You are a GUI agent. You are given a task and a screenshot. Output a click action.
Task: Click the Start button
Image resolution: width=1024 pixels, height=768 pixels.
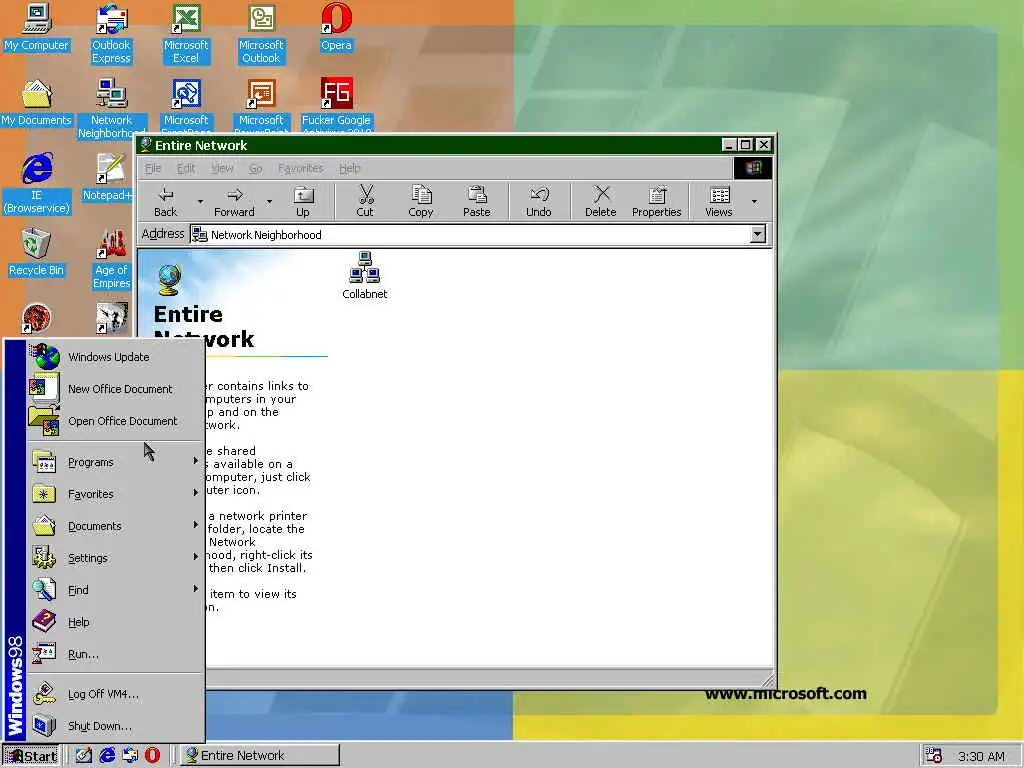click(31, 756)
